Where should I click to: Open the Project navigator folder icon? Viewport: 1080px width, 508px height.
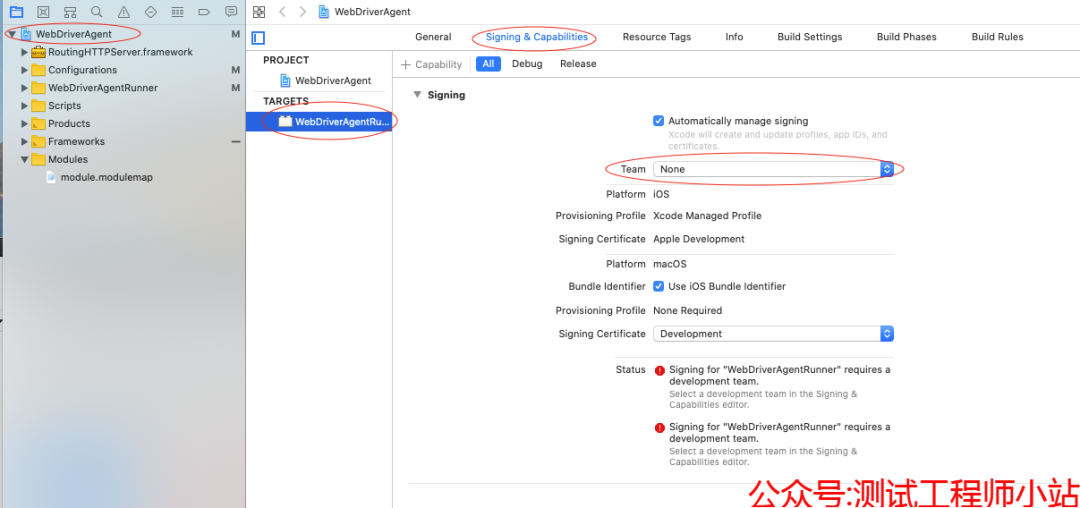(x=16, y=12)
